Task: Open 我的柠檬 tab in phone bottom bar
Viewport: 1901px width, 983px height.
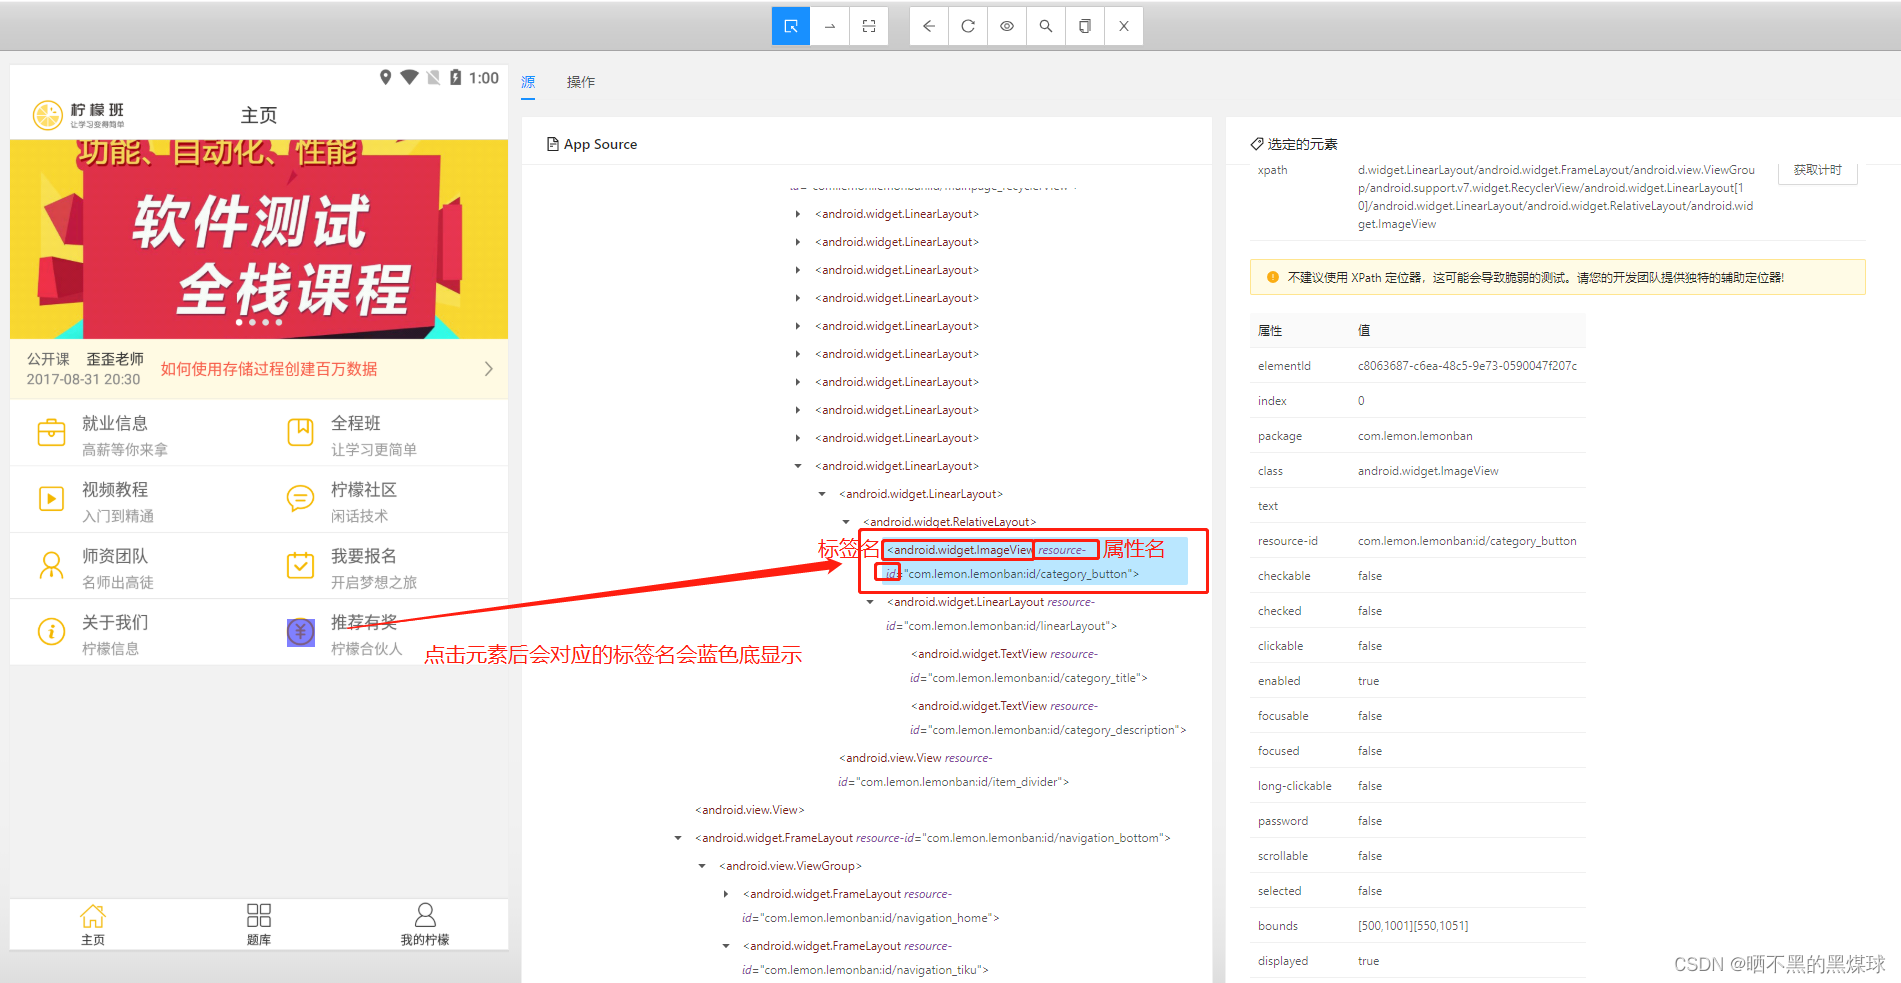Action: click(425, 925)
